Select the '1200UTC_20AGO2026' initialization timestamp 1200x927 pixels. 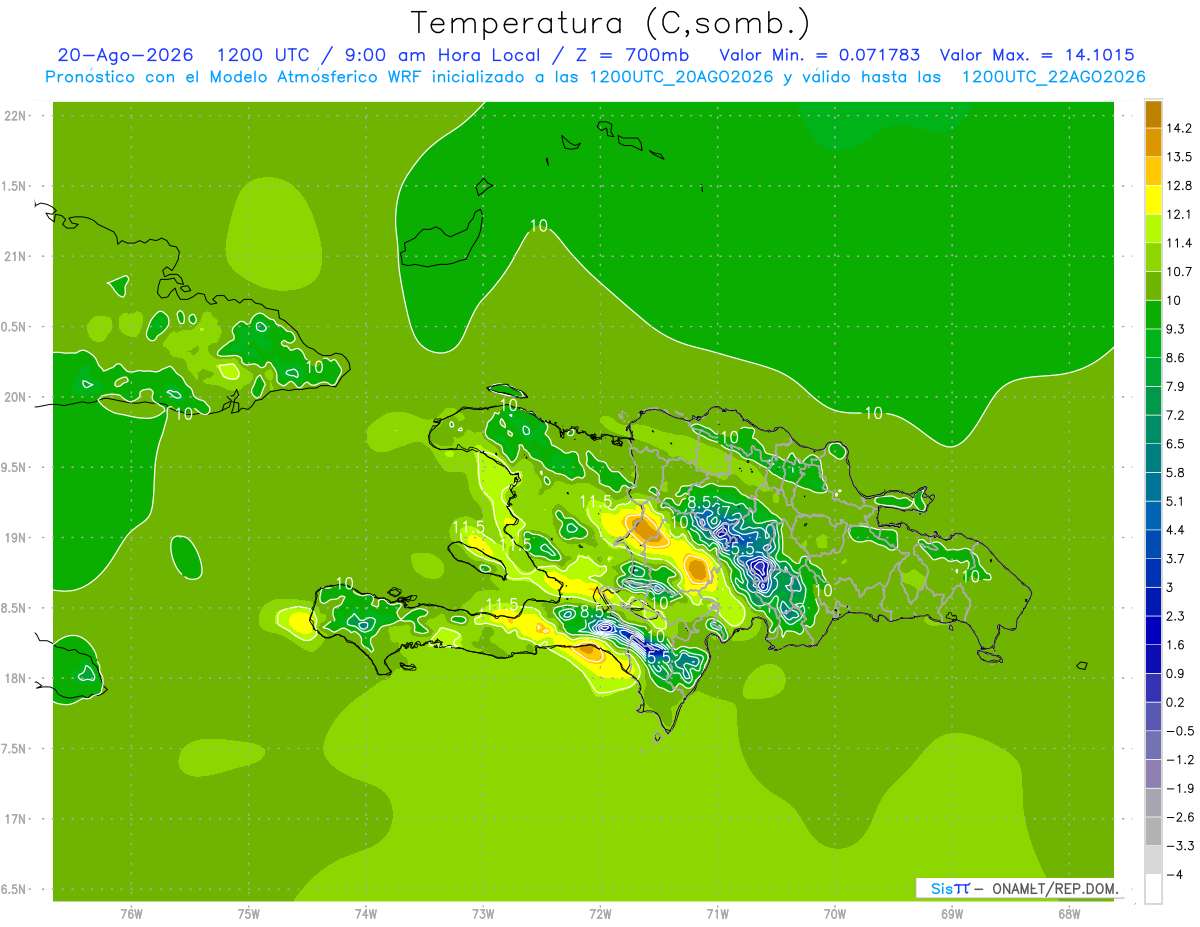(682, 77)
